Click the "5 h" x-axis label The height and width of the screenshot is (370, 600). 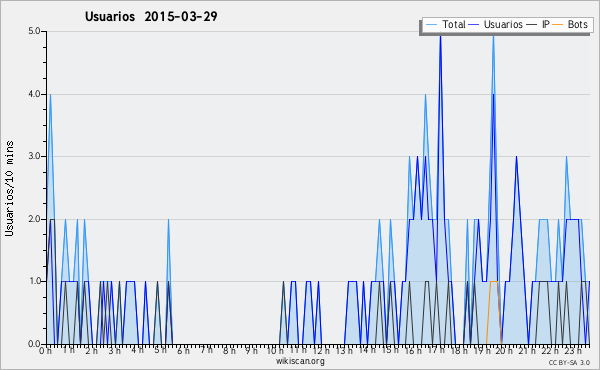coord(160,351)
